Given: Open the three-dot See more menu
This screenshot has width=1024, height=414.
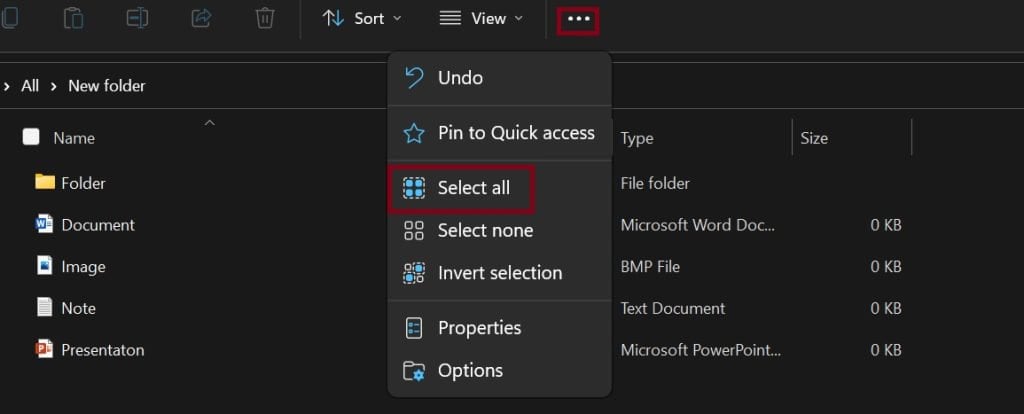Looking at the screenshot, I should (578, 19).
